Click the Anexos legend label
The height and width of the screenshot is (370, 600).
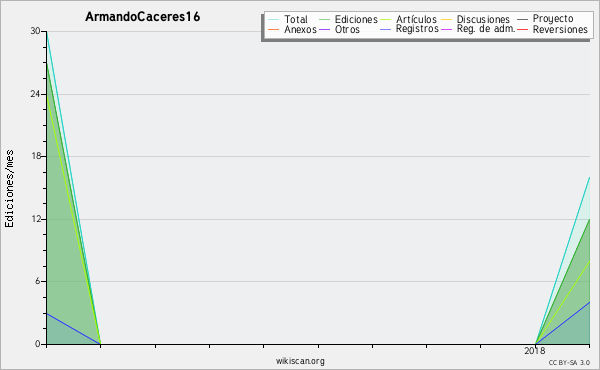(300, 29)
